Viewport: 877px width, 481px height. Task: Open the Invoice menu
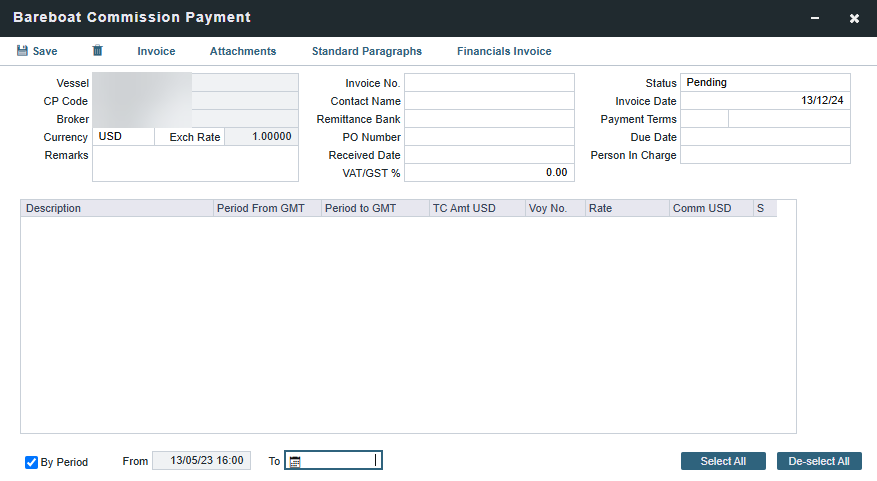pyautogui.click(x=156, y=51)
